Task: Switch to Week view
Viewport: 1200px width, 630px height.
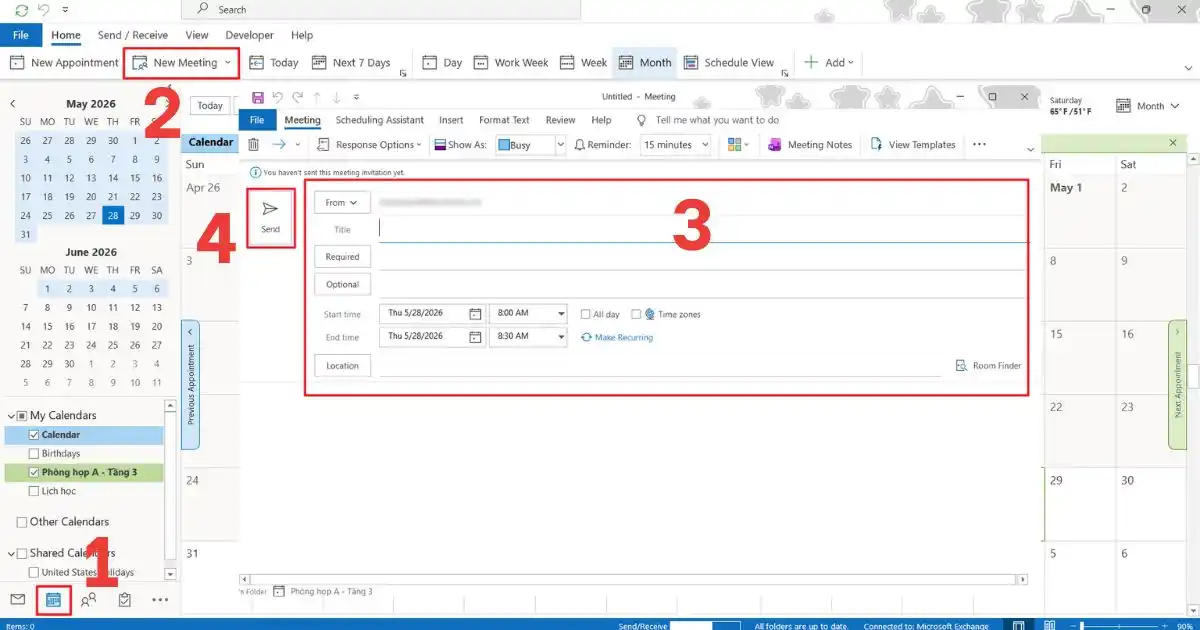Action: click(x=583, y=62)
